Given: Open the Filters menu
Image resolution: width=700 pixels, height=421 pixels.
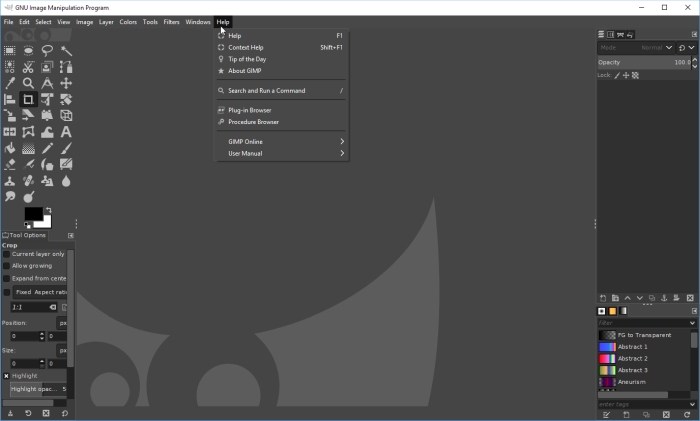Looking at the screenshot, I should (x=171, y=22).
